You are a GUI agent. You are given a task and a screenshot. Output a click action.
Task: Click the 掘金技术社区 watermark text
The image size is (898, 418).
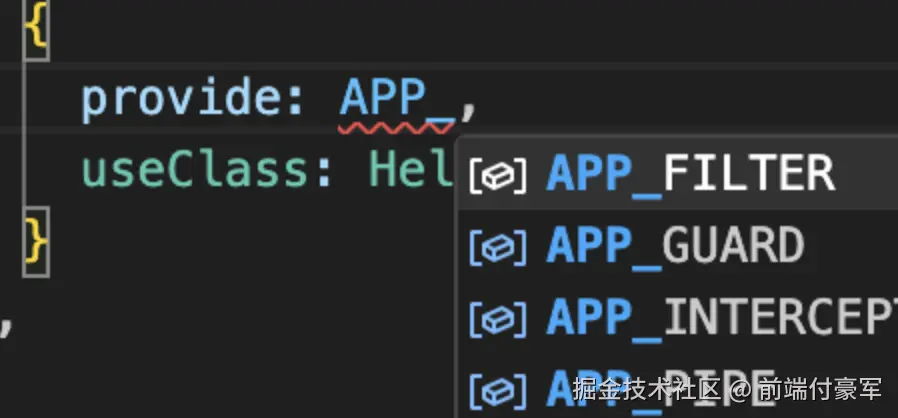coord(646,391)
